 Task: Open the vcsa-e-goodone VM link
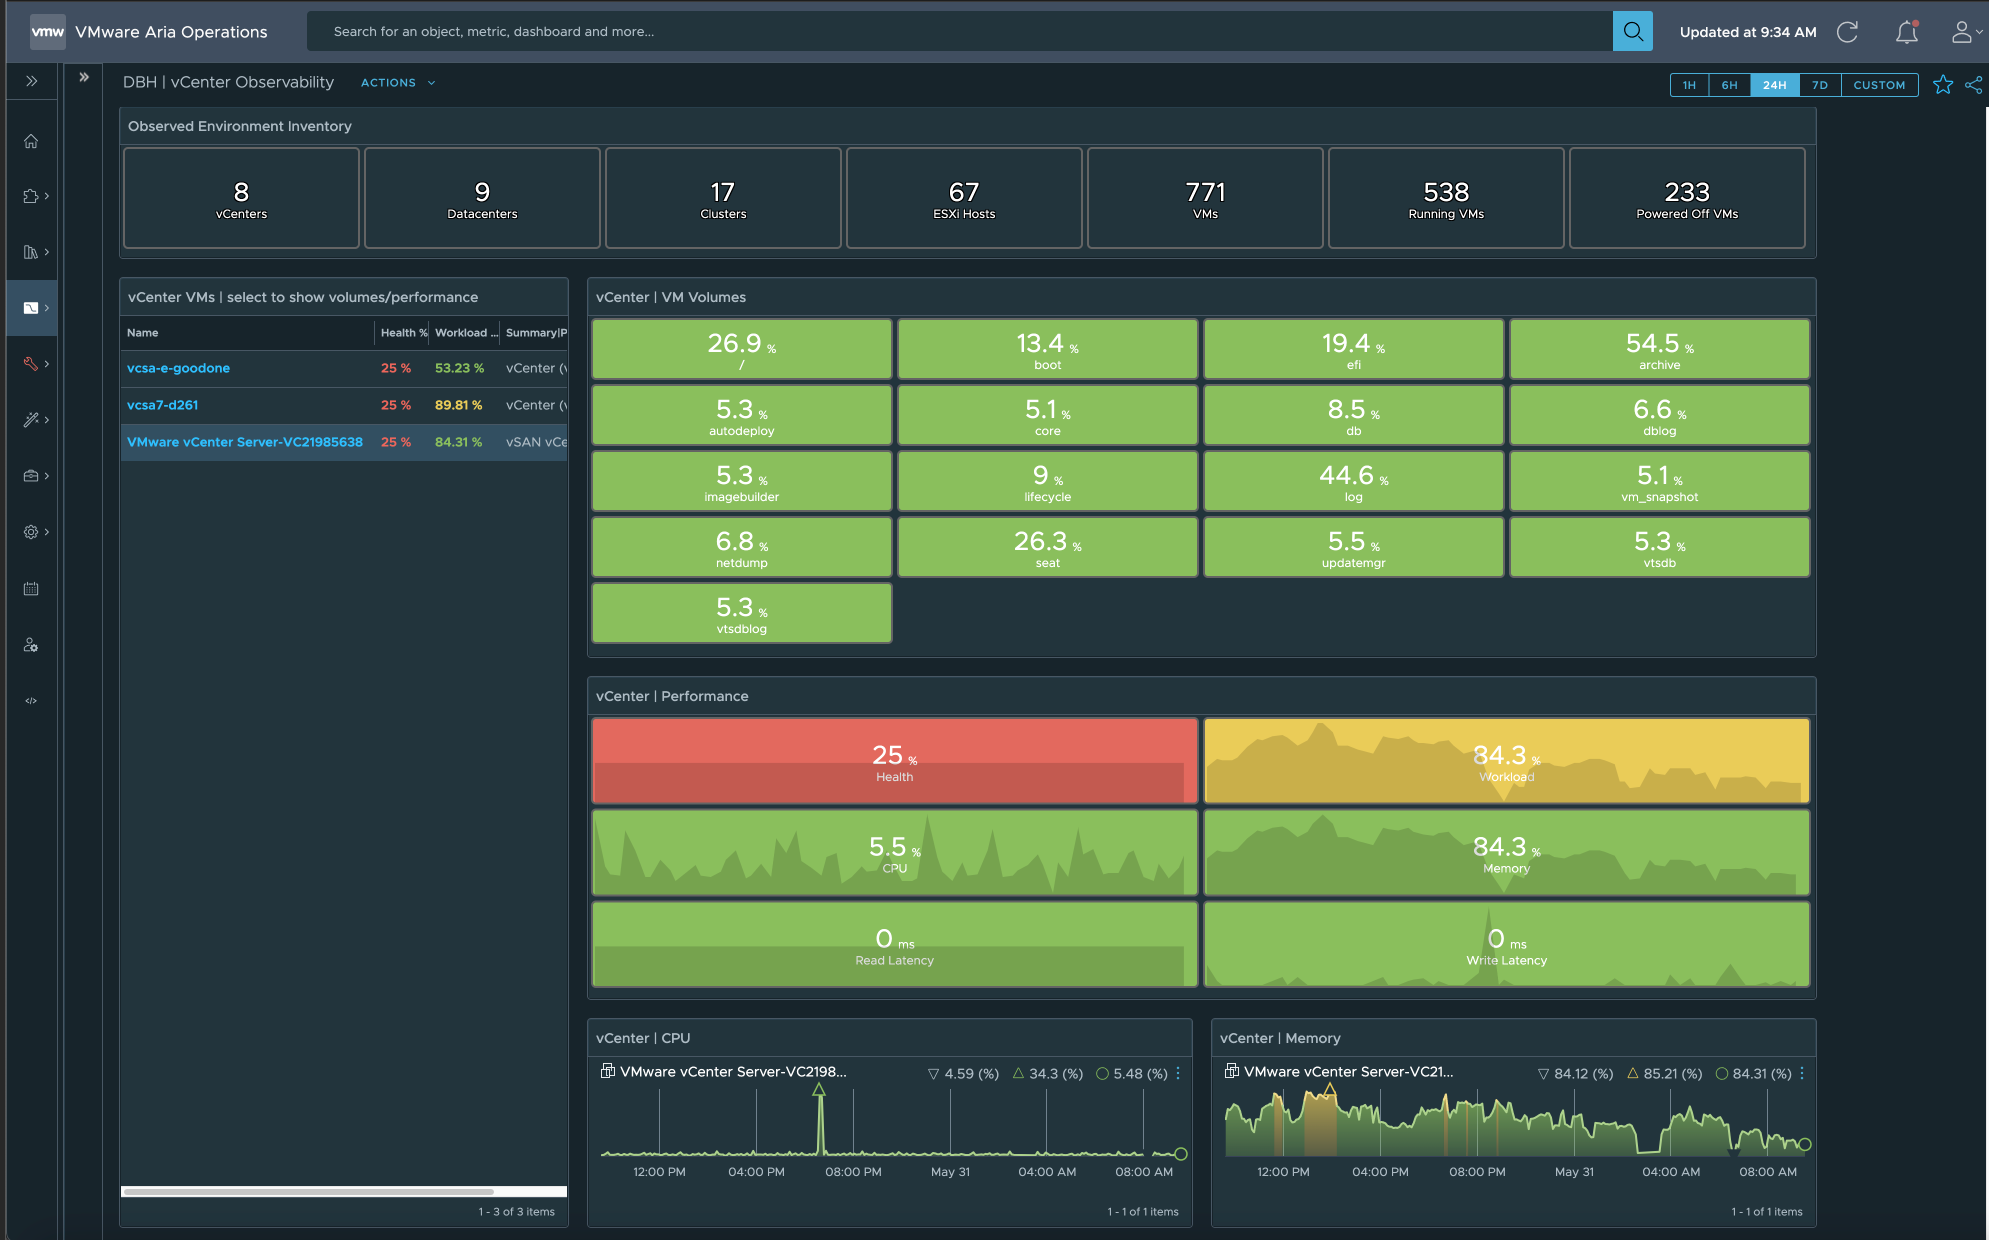pos(178,368)
